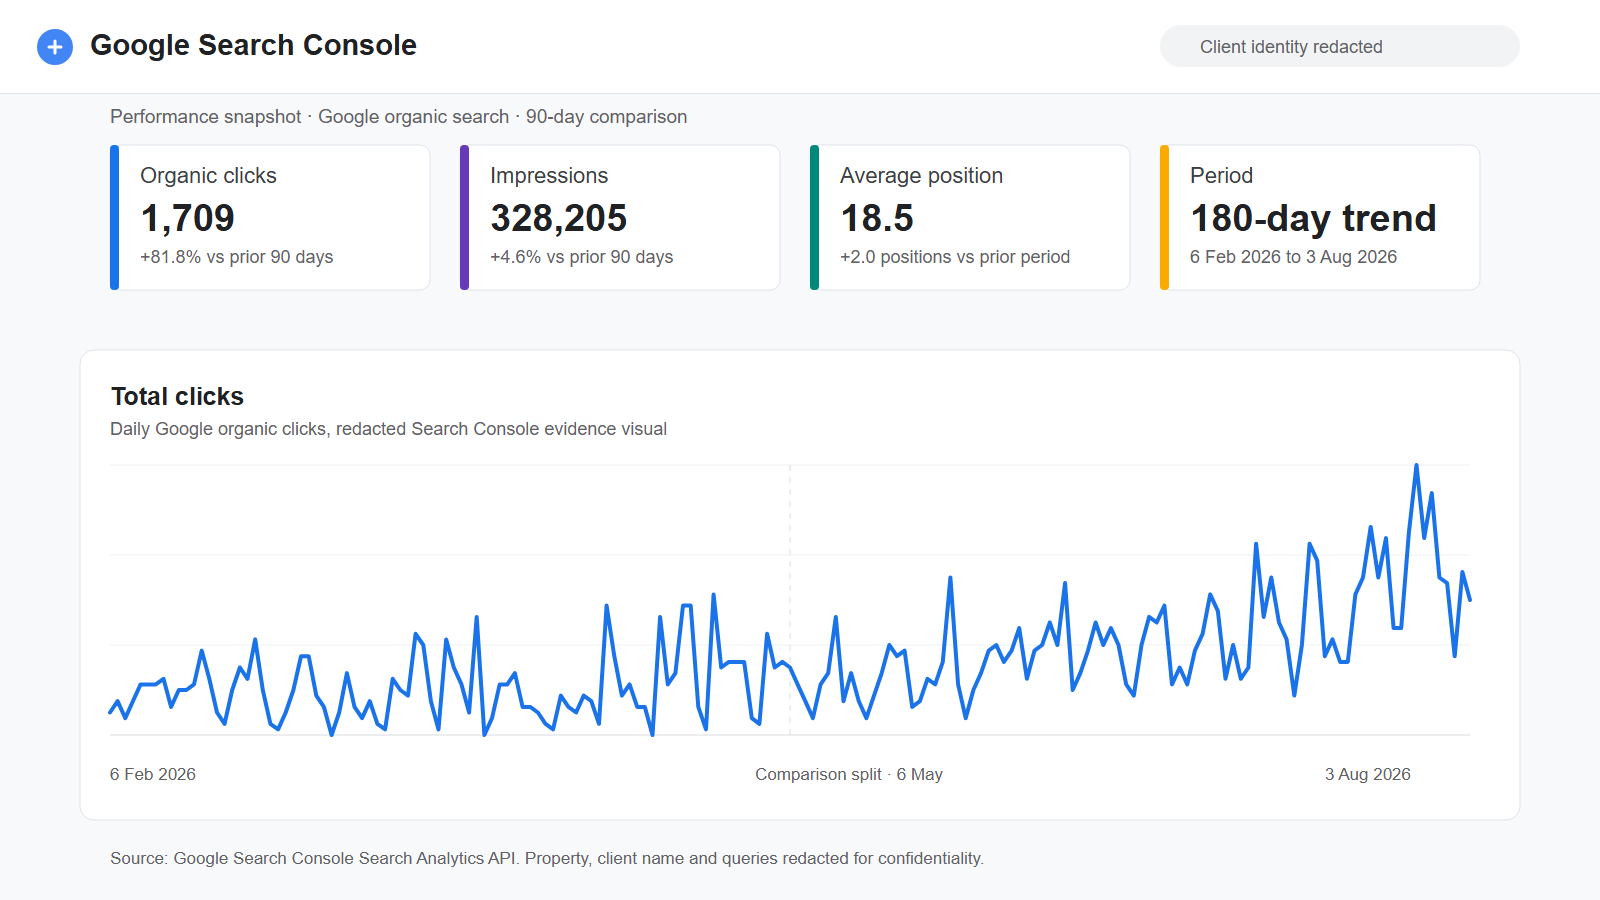
Task: Click the 328,205 impressions value
Action: [x=558, y=218]
